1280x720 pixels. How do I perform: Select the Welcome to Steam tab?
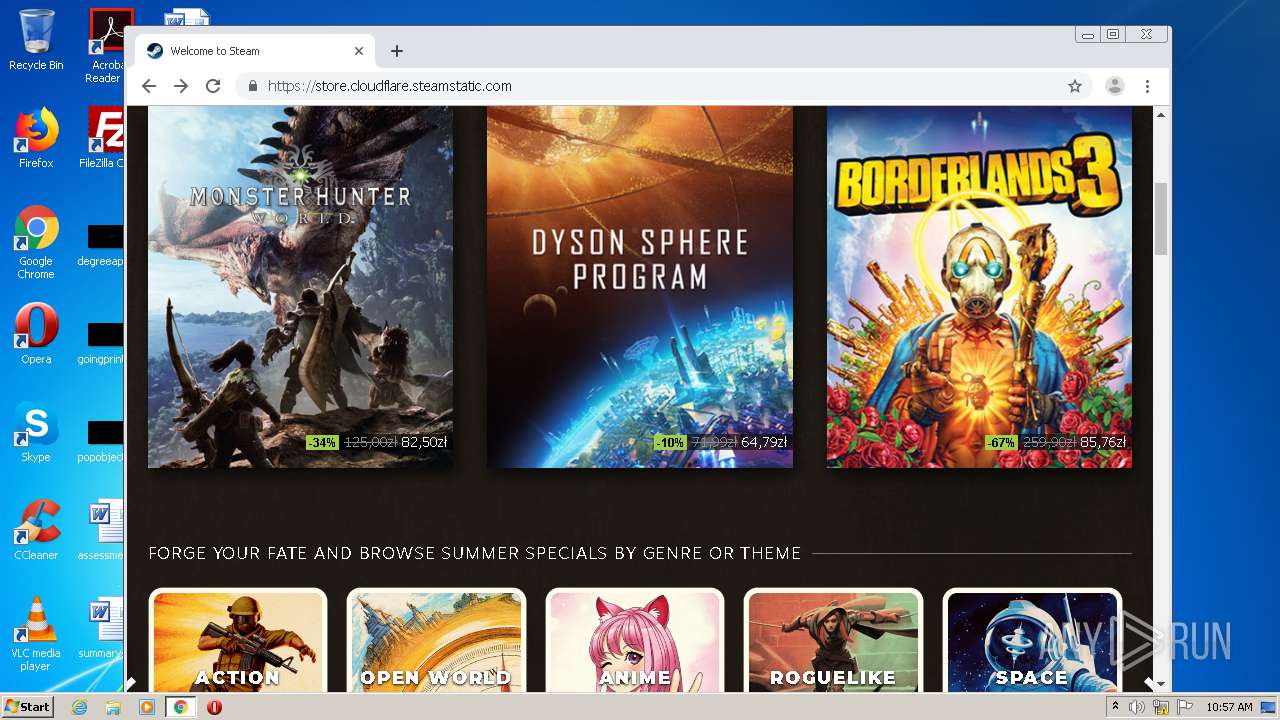pos(255,51)
